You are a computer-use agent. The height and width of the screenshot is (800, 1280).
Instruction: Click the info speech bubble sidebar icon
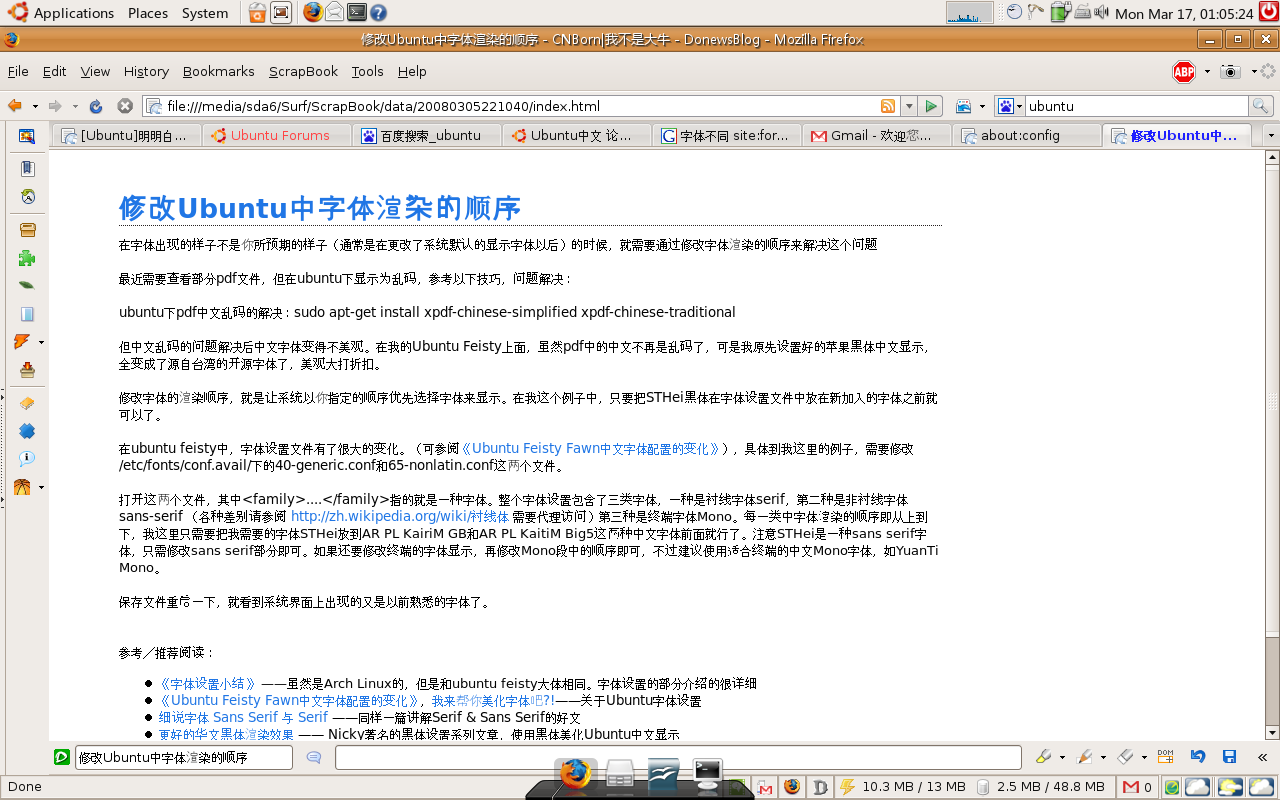click(x=27, y=459)
